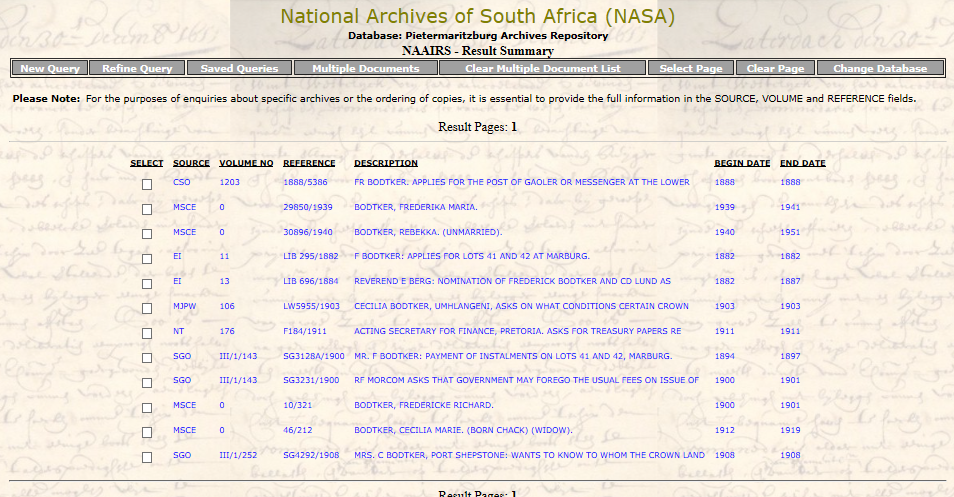Open Refine Query
The image size is (954, 497).
click(x=137, y=68)
